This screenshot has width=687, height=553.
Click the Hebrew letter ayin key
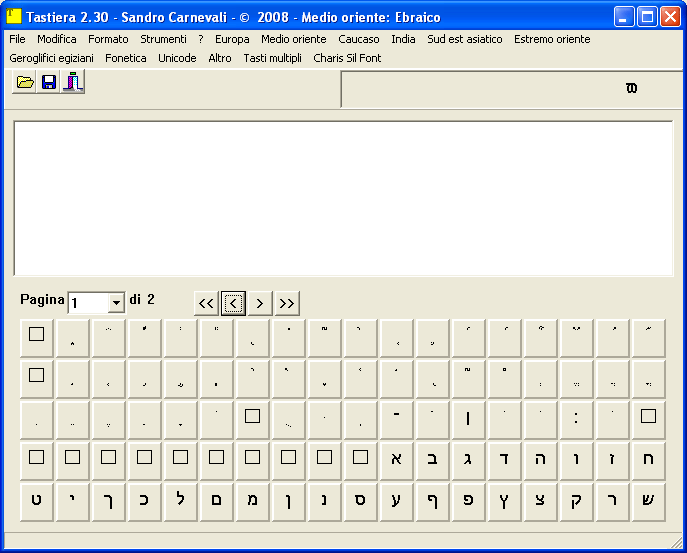(x=396, y=500)
